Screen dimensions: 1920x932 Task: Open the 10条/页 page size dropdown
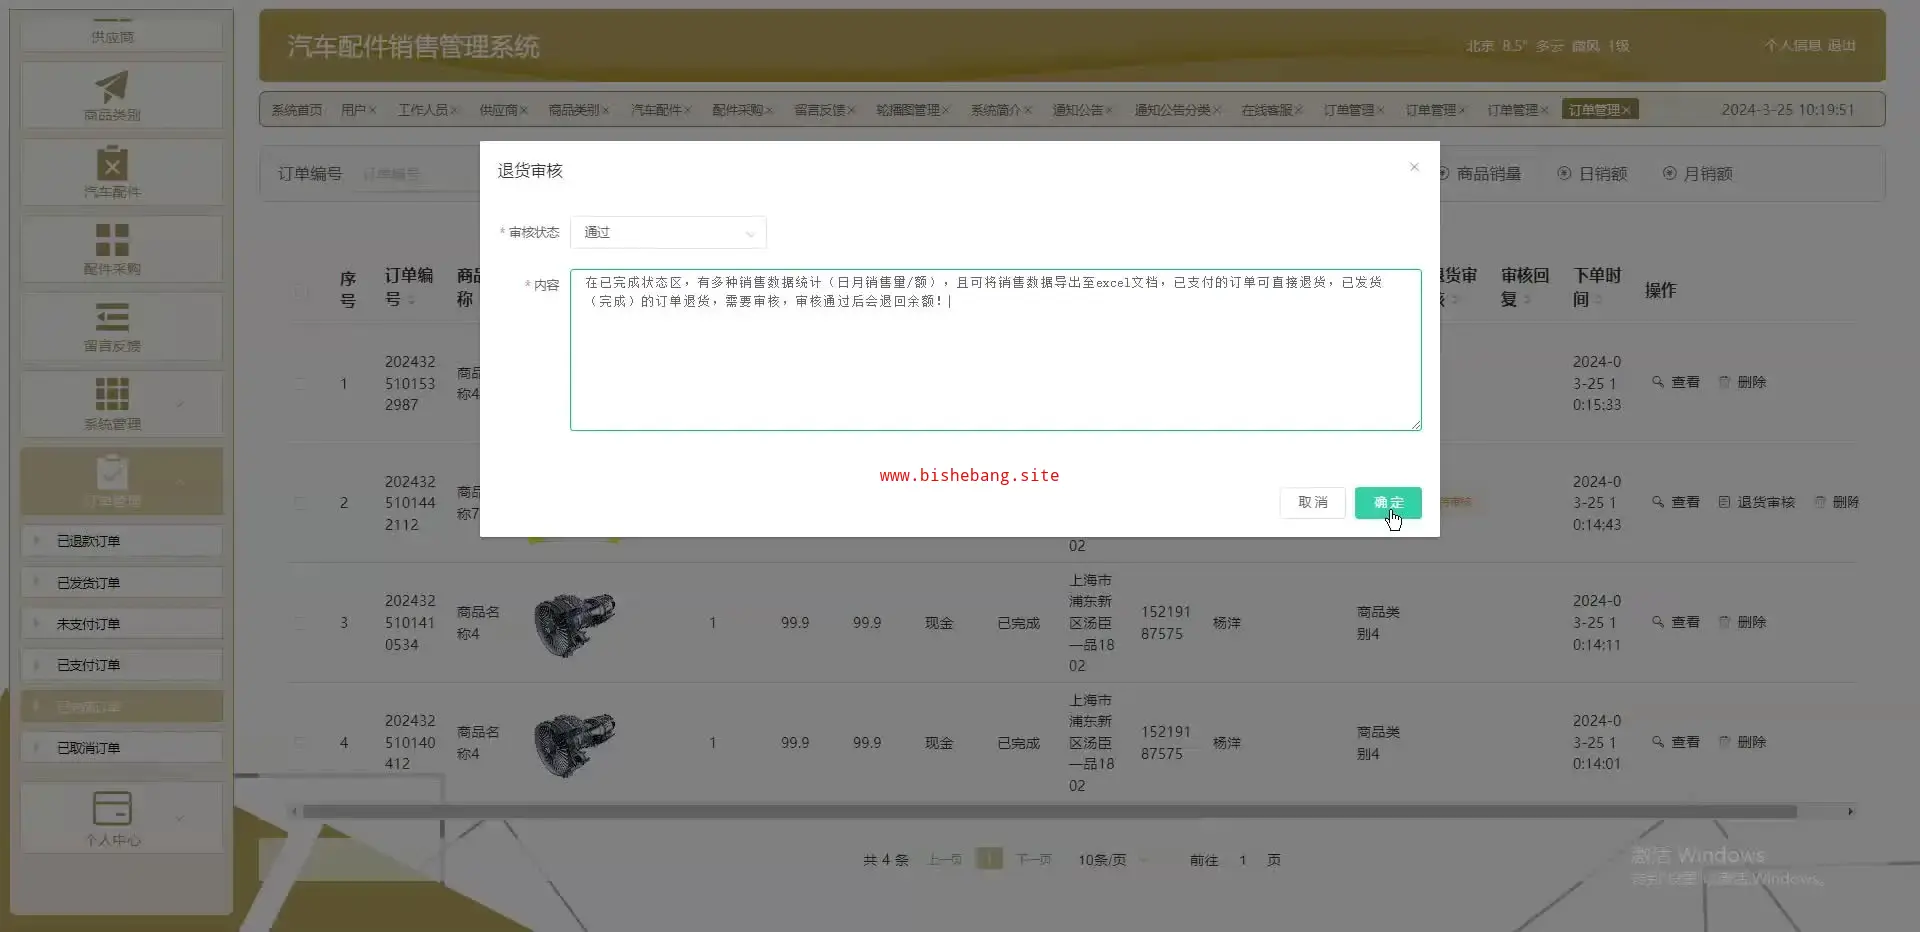pyautogui.click(x=1112, y=860)
